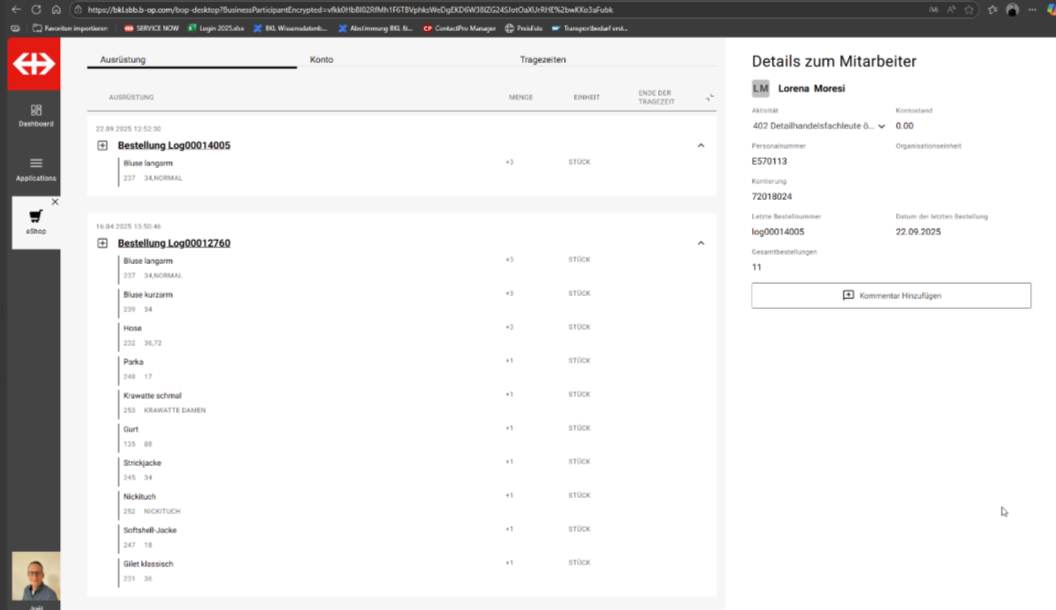
Task: Open the Dashboard from the sidebar
Action: (36, 115)
